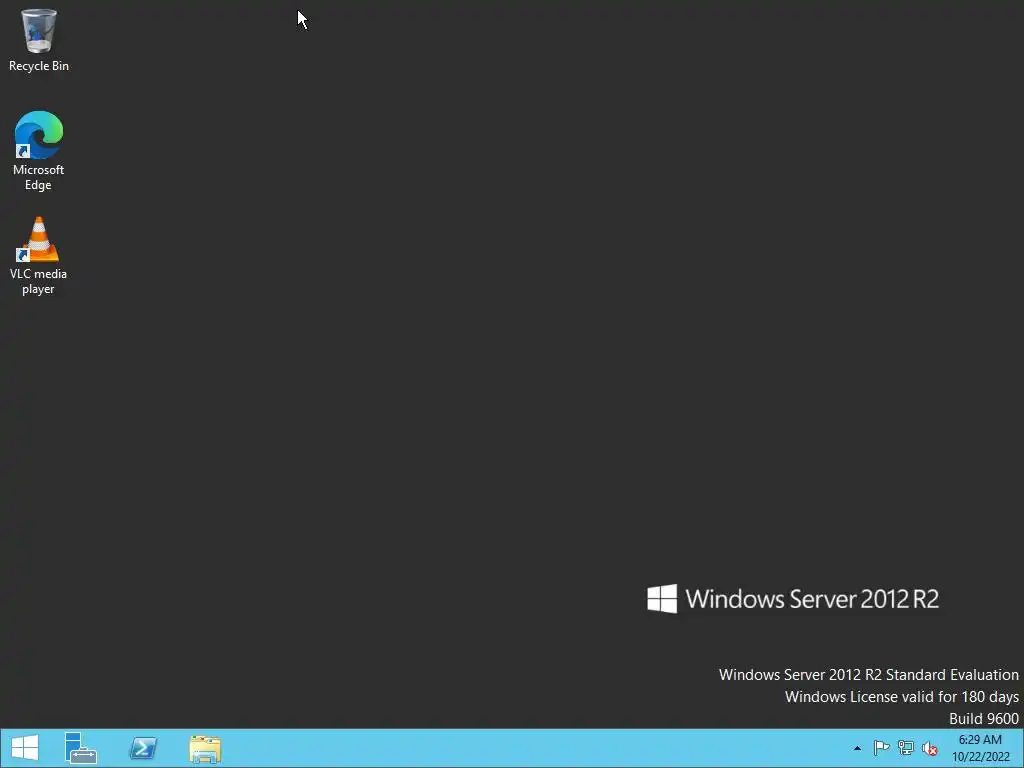Click the Microsoft Edge label text
This screenshot has width=1024, height=768.
39,177
